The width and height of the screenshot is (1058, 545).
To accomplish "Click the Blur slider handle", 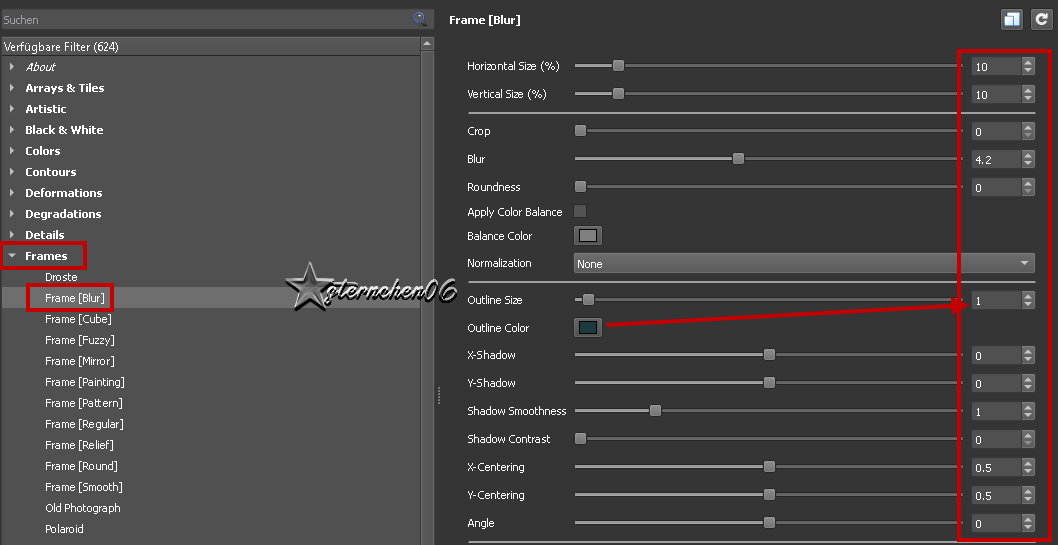I will tap(738, 159).
